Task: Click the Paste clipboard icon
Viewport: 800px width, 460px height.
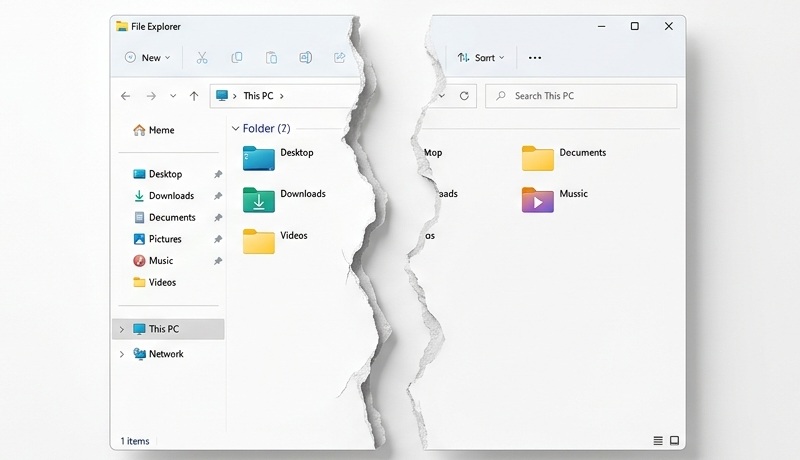Action: (271, 58)
